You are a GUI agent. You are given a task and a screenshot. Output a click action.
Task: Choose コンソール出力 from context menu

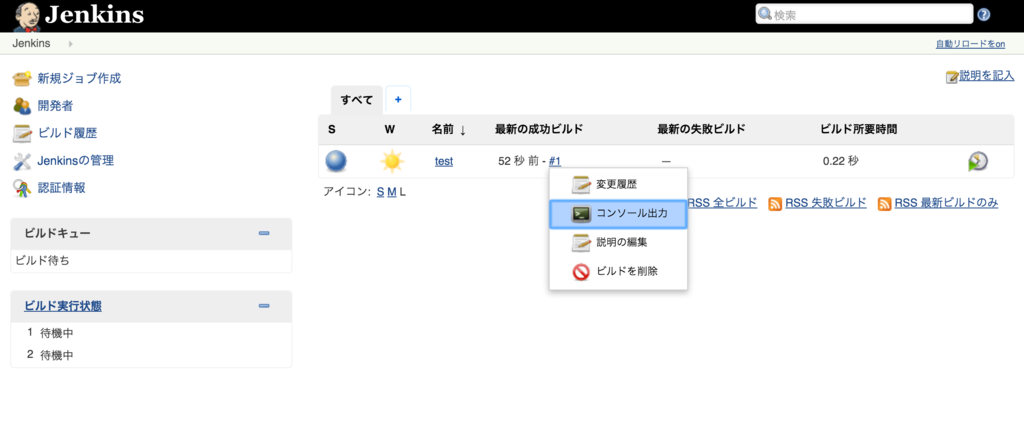tap(618, 214)
